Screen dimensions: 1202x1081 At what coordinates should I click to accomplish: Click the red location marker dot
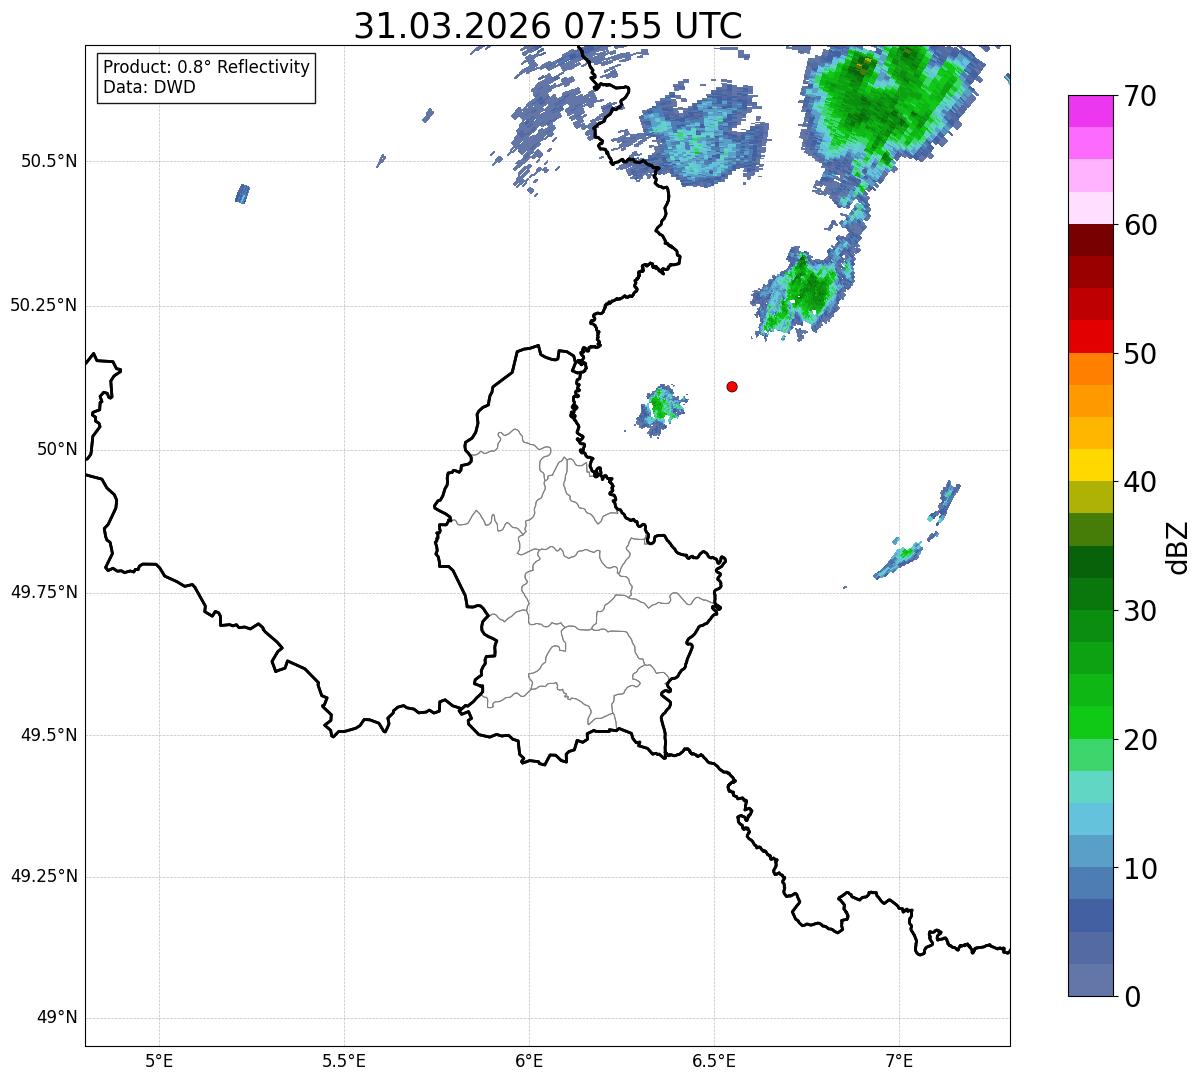click(732, 386)
